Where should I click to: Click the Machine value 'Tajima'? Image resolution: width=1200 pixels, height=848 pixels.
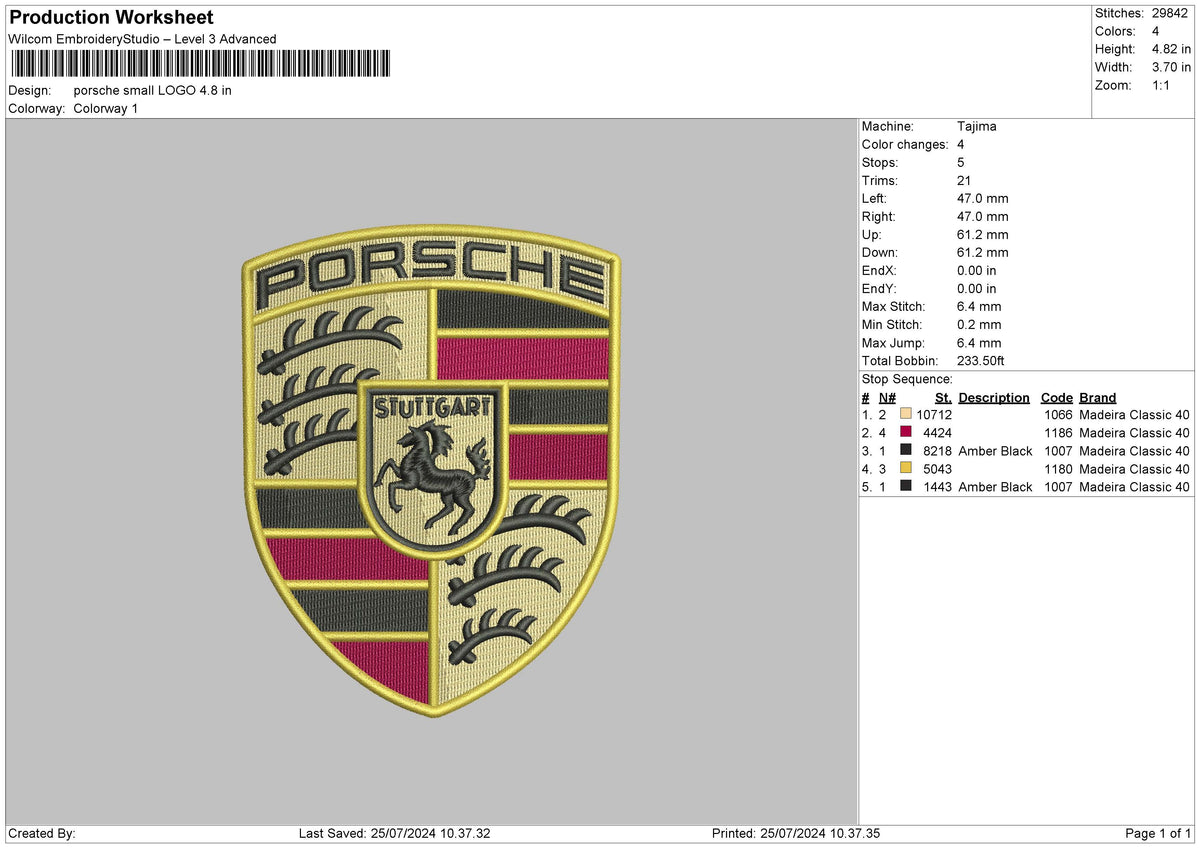click(x=977, y=126)
